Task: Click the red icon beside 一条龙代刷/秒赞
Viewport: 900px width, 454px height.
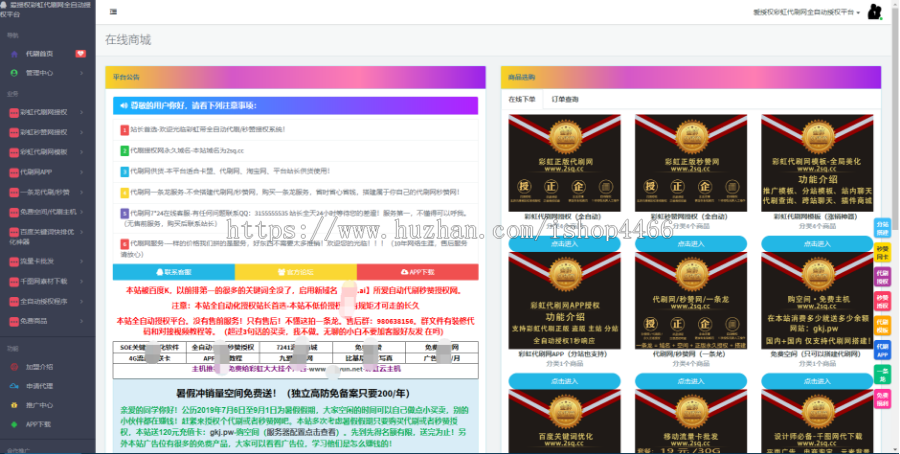Action: (14, 192)
